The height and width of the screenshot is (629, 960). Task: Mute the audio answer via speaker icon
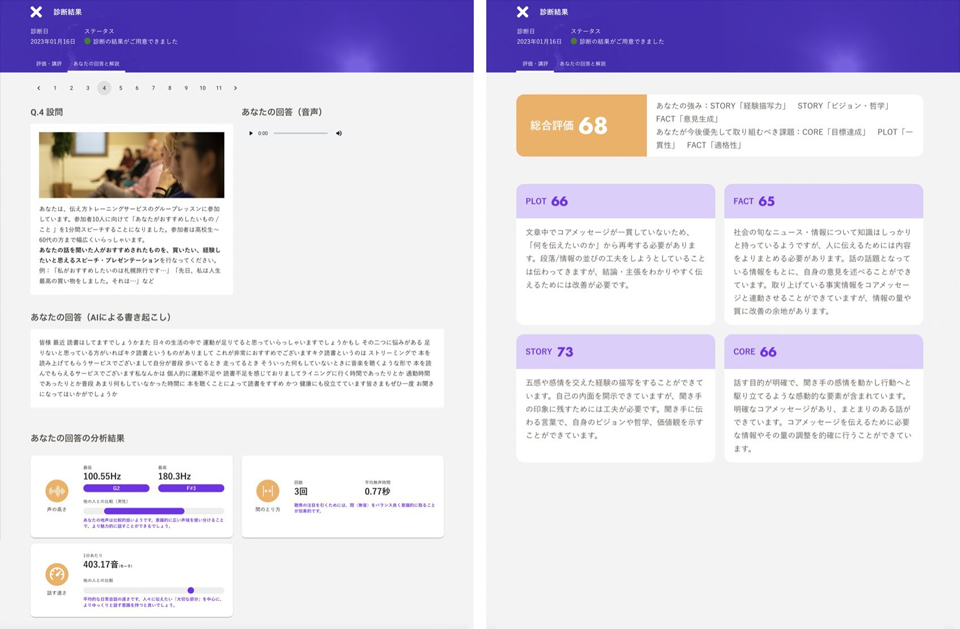[x=339, y=133]
